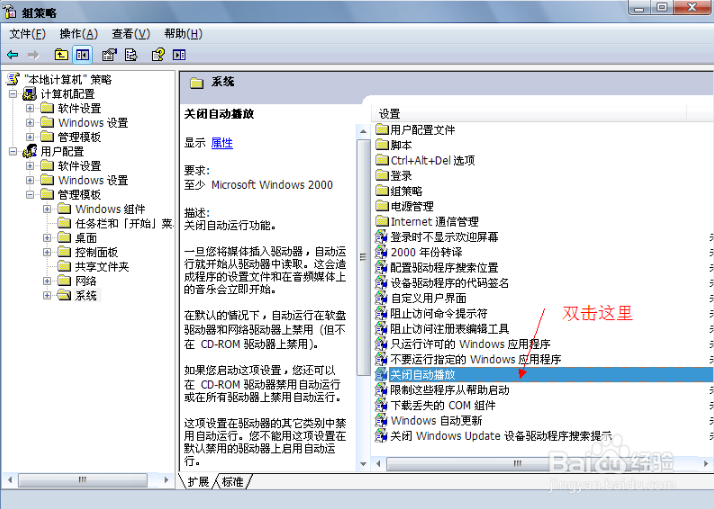
Task: Expand the 桌面 tree node
Action: [x=48, y=238]
